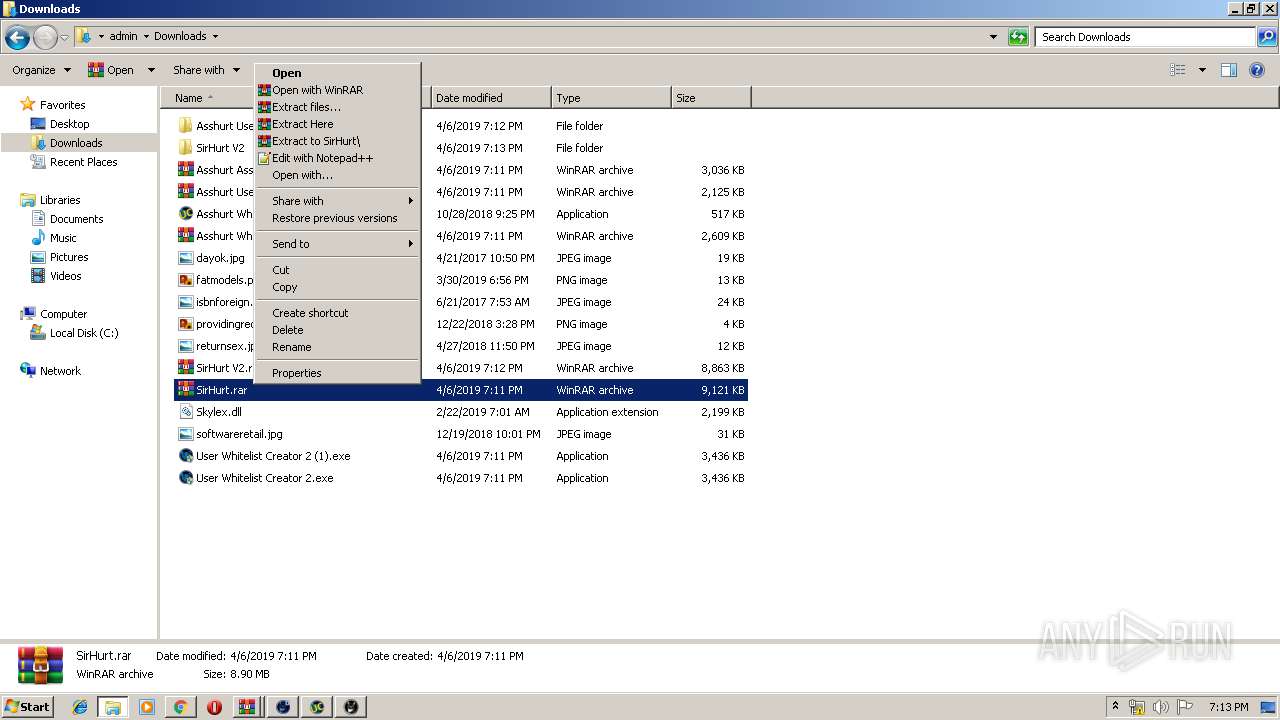Select Extract to SirHurt\ entry
Image resolution: width=1280 pixels, height=720 pixels.
(337, 141)
